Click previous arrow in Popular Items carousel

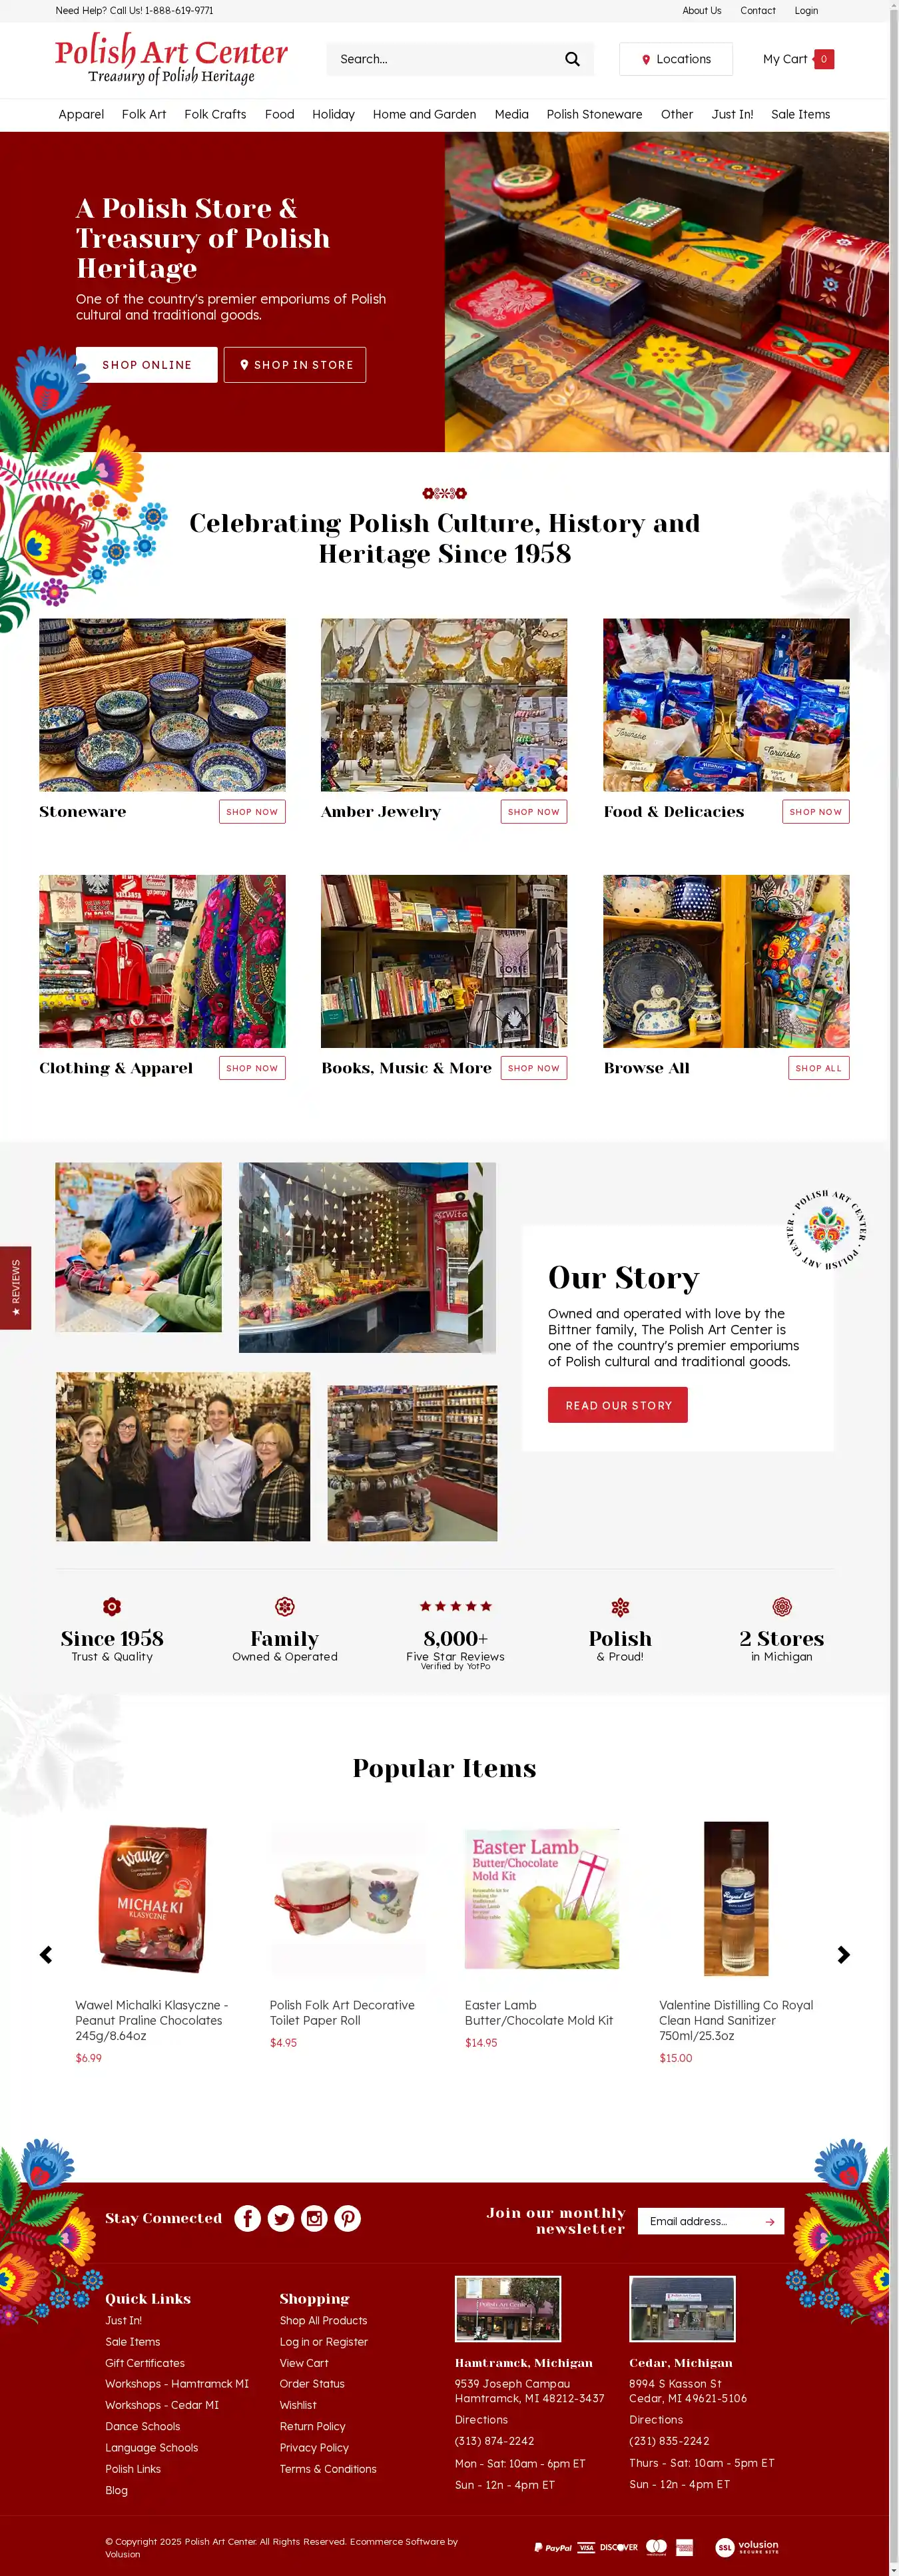[46, 1954]
